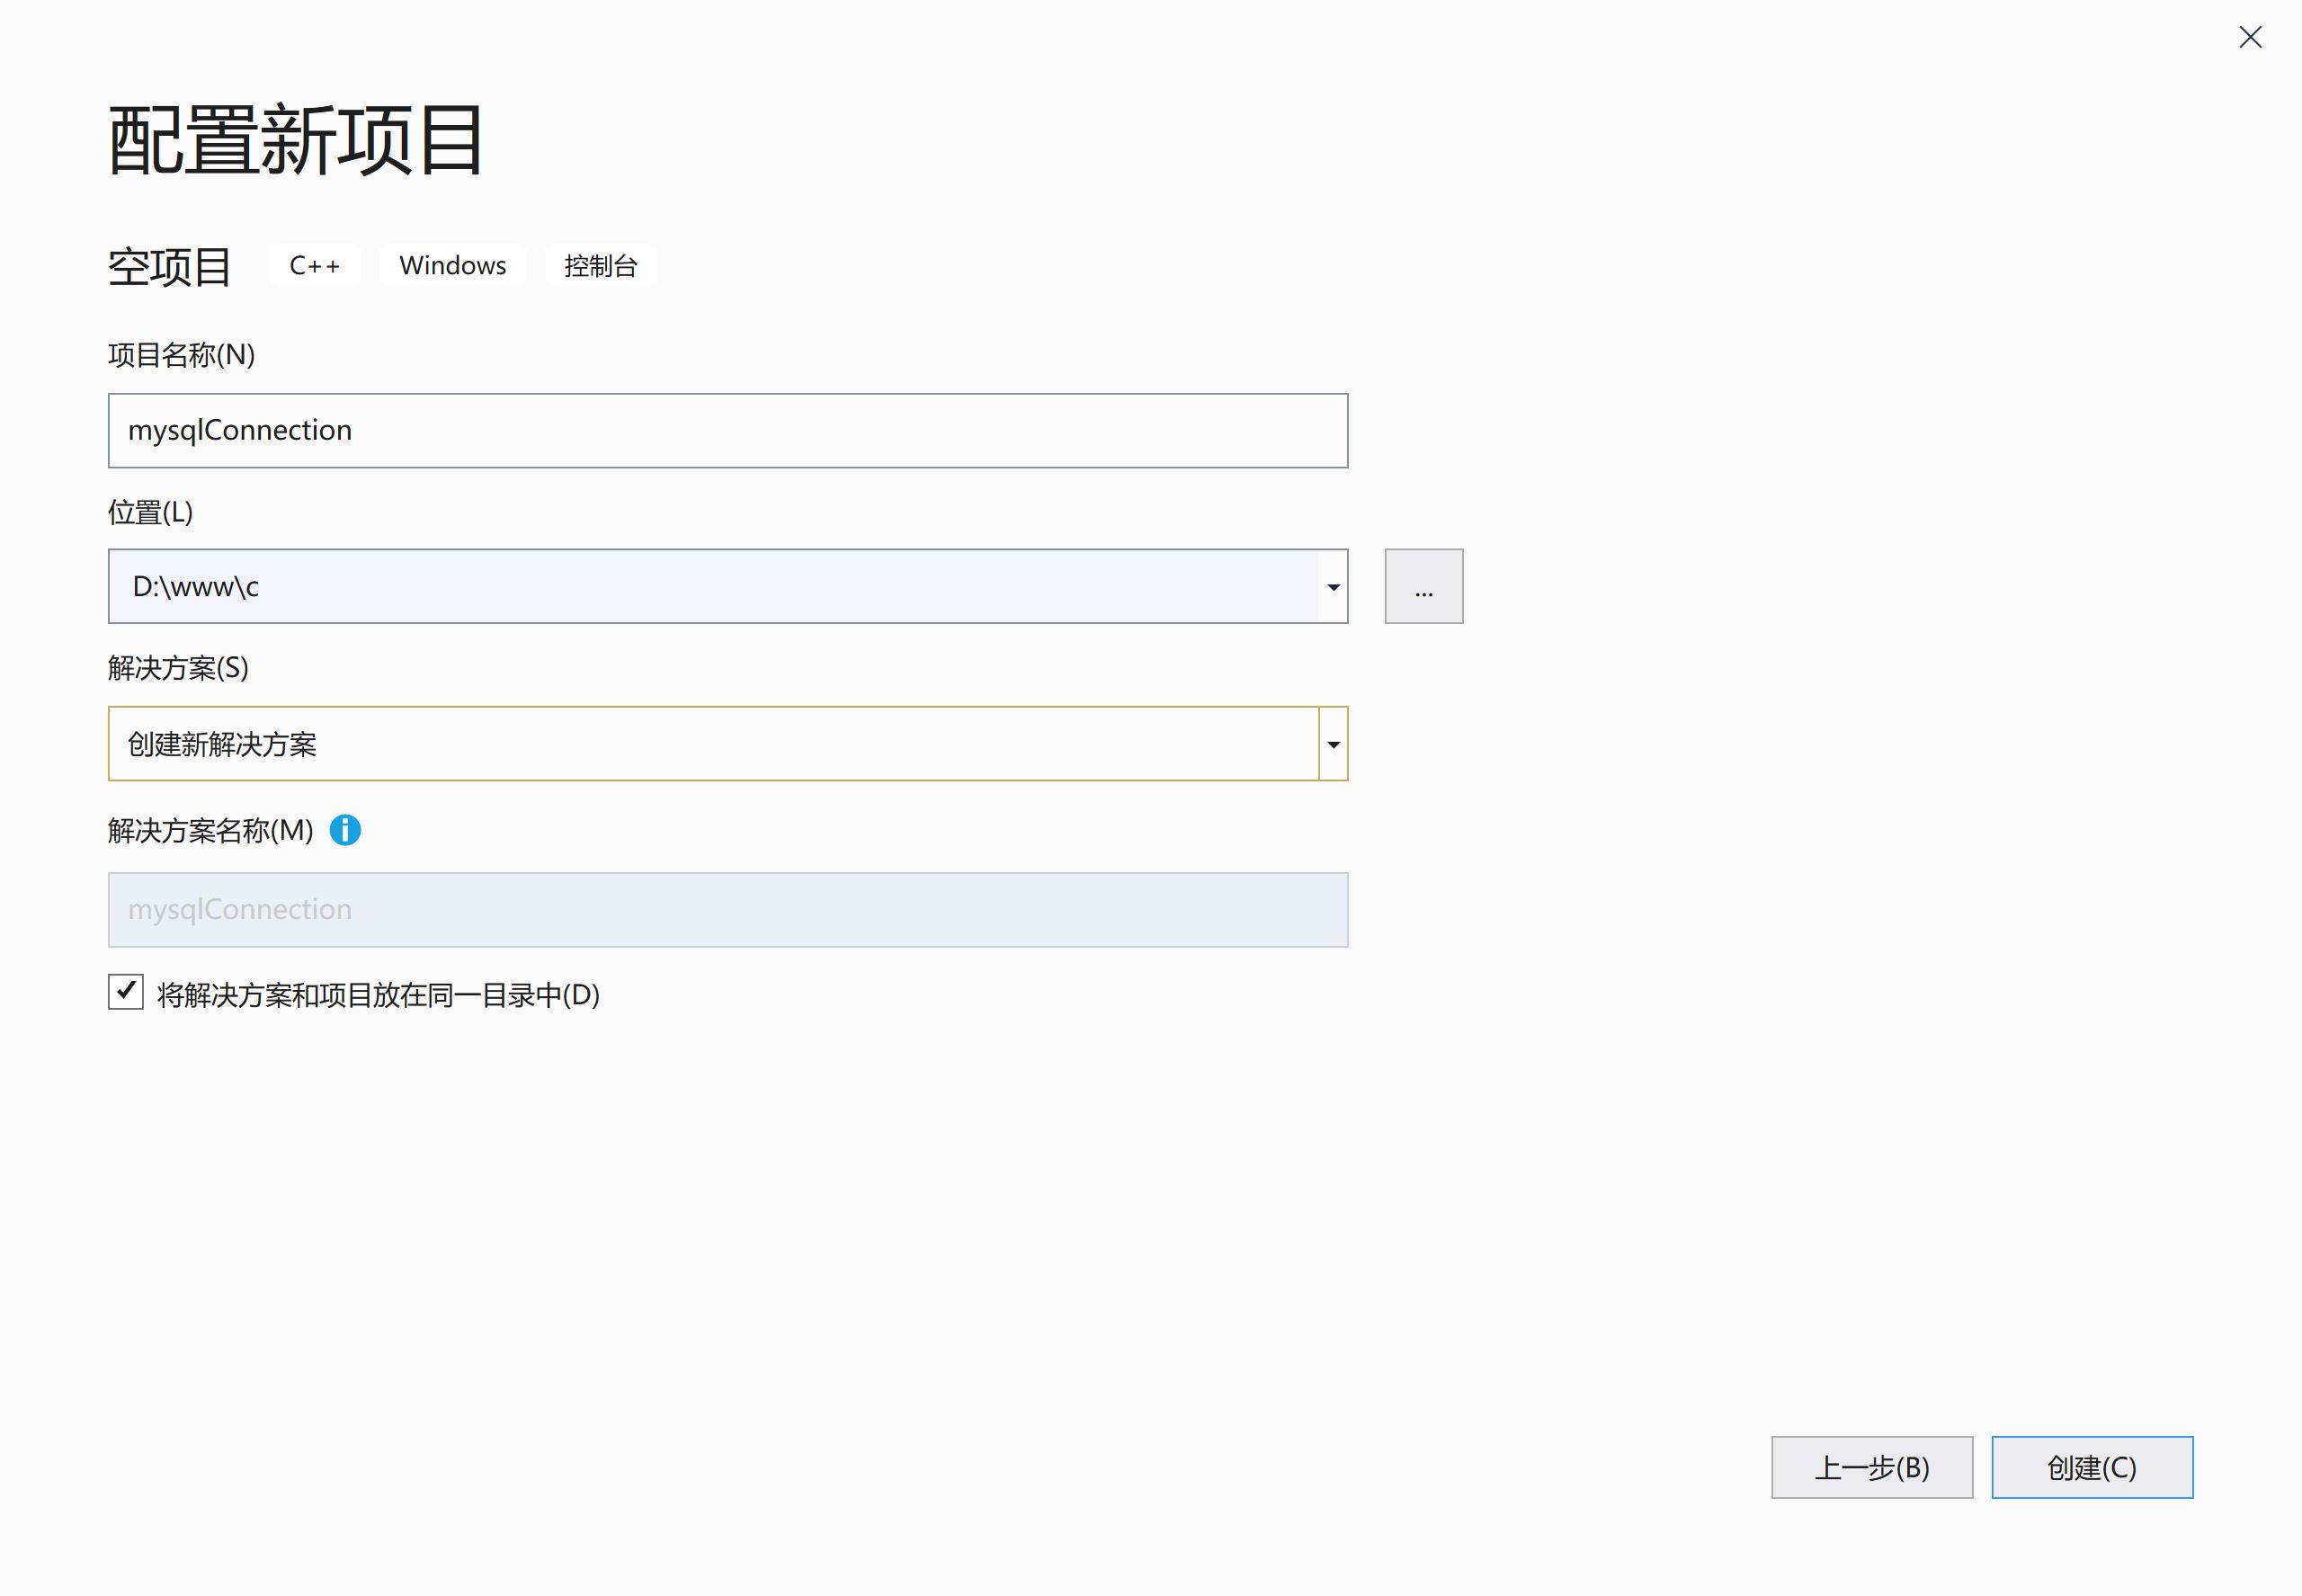The image size is (2302, 1596).
Task: Click the 项目名称(N) label
Action: click(181, 355)
